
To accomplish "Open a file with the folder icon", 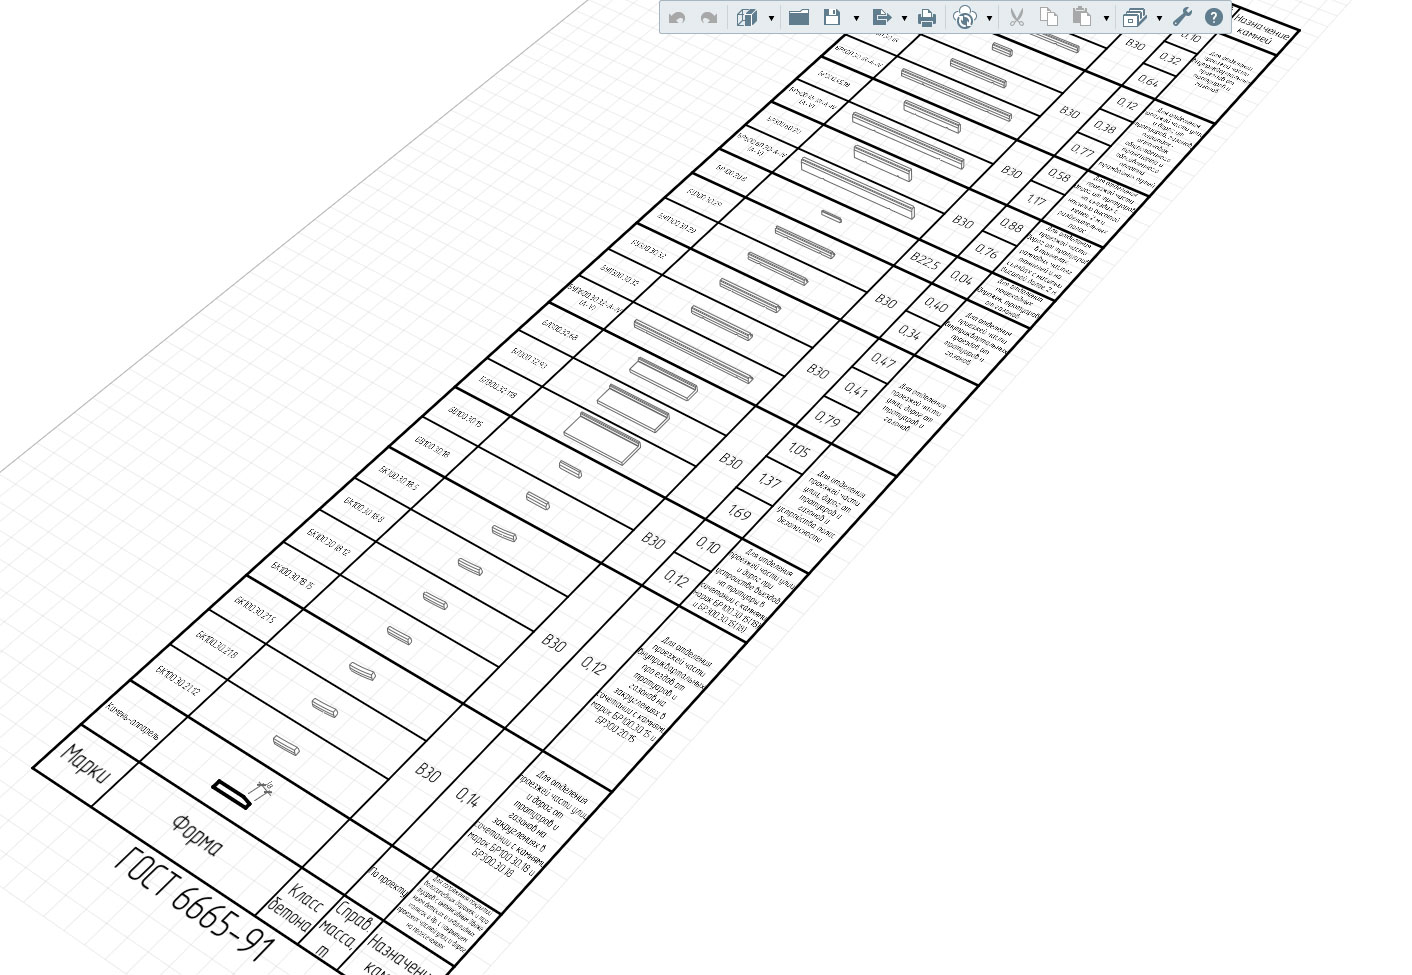I will (x=799, y=17).
